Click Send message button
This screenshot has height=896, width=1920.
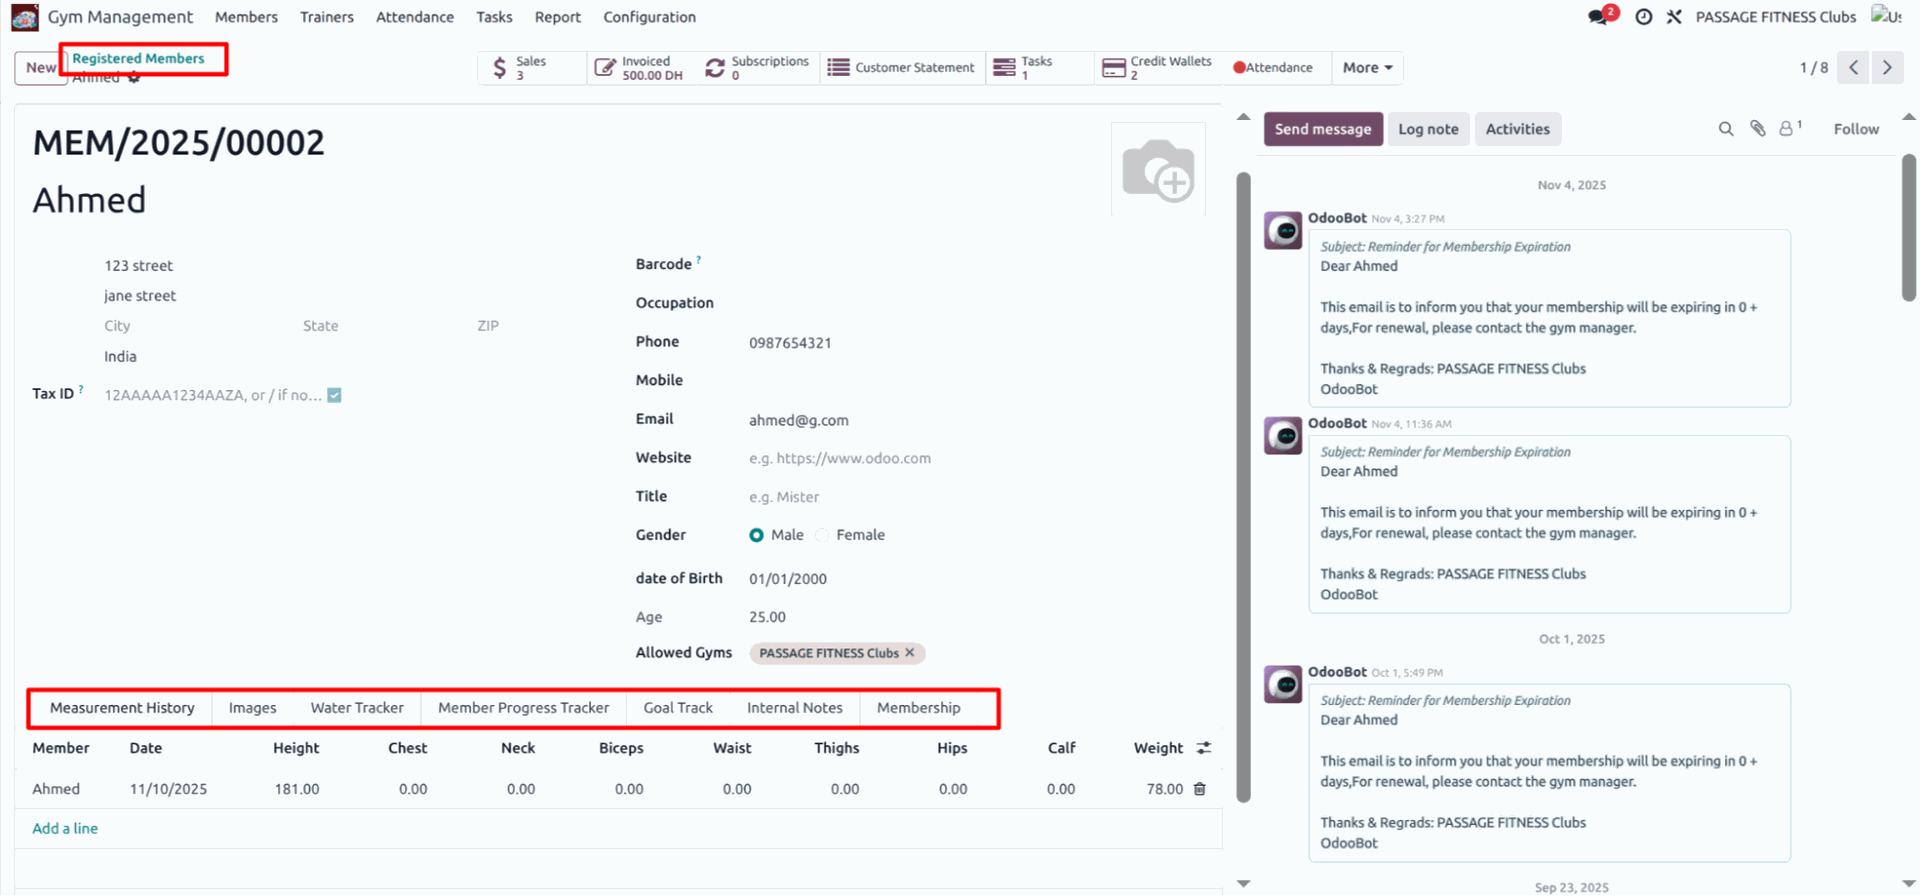(x=1322, y=129)
